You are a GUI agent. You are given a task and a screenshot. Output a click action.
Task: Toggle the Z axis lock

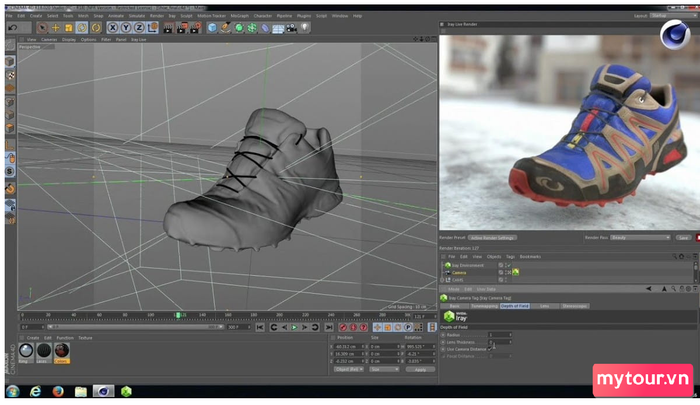(x=139, y=28)
